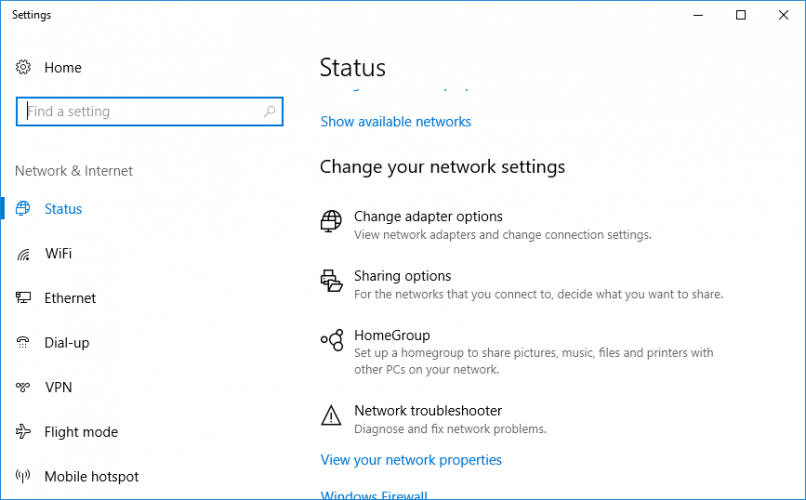
Task: Click the Flight mode airplane icon
Action: [x=23, y=432]
